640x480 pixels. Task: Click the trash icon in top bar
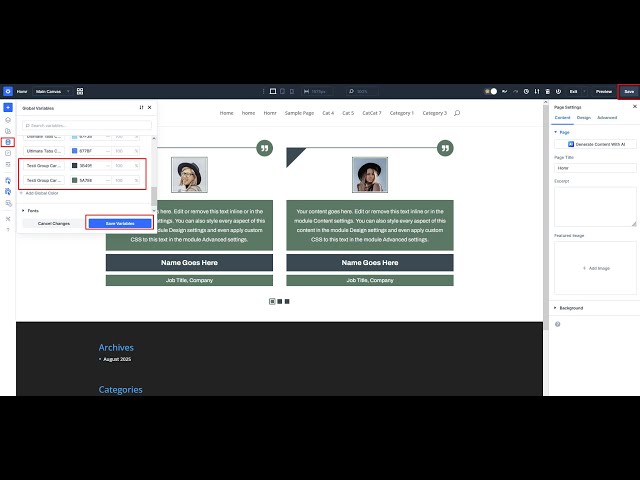(x=548, y=91)
